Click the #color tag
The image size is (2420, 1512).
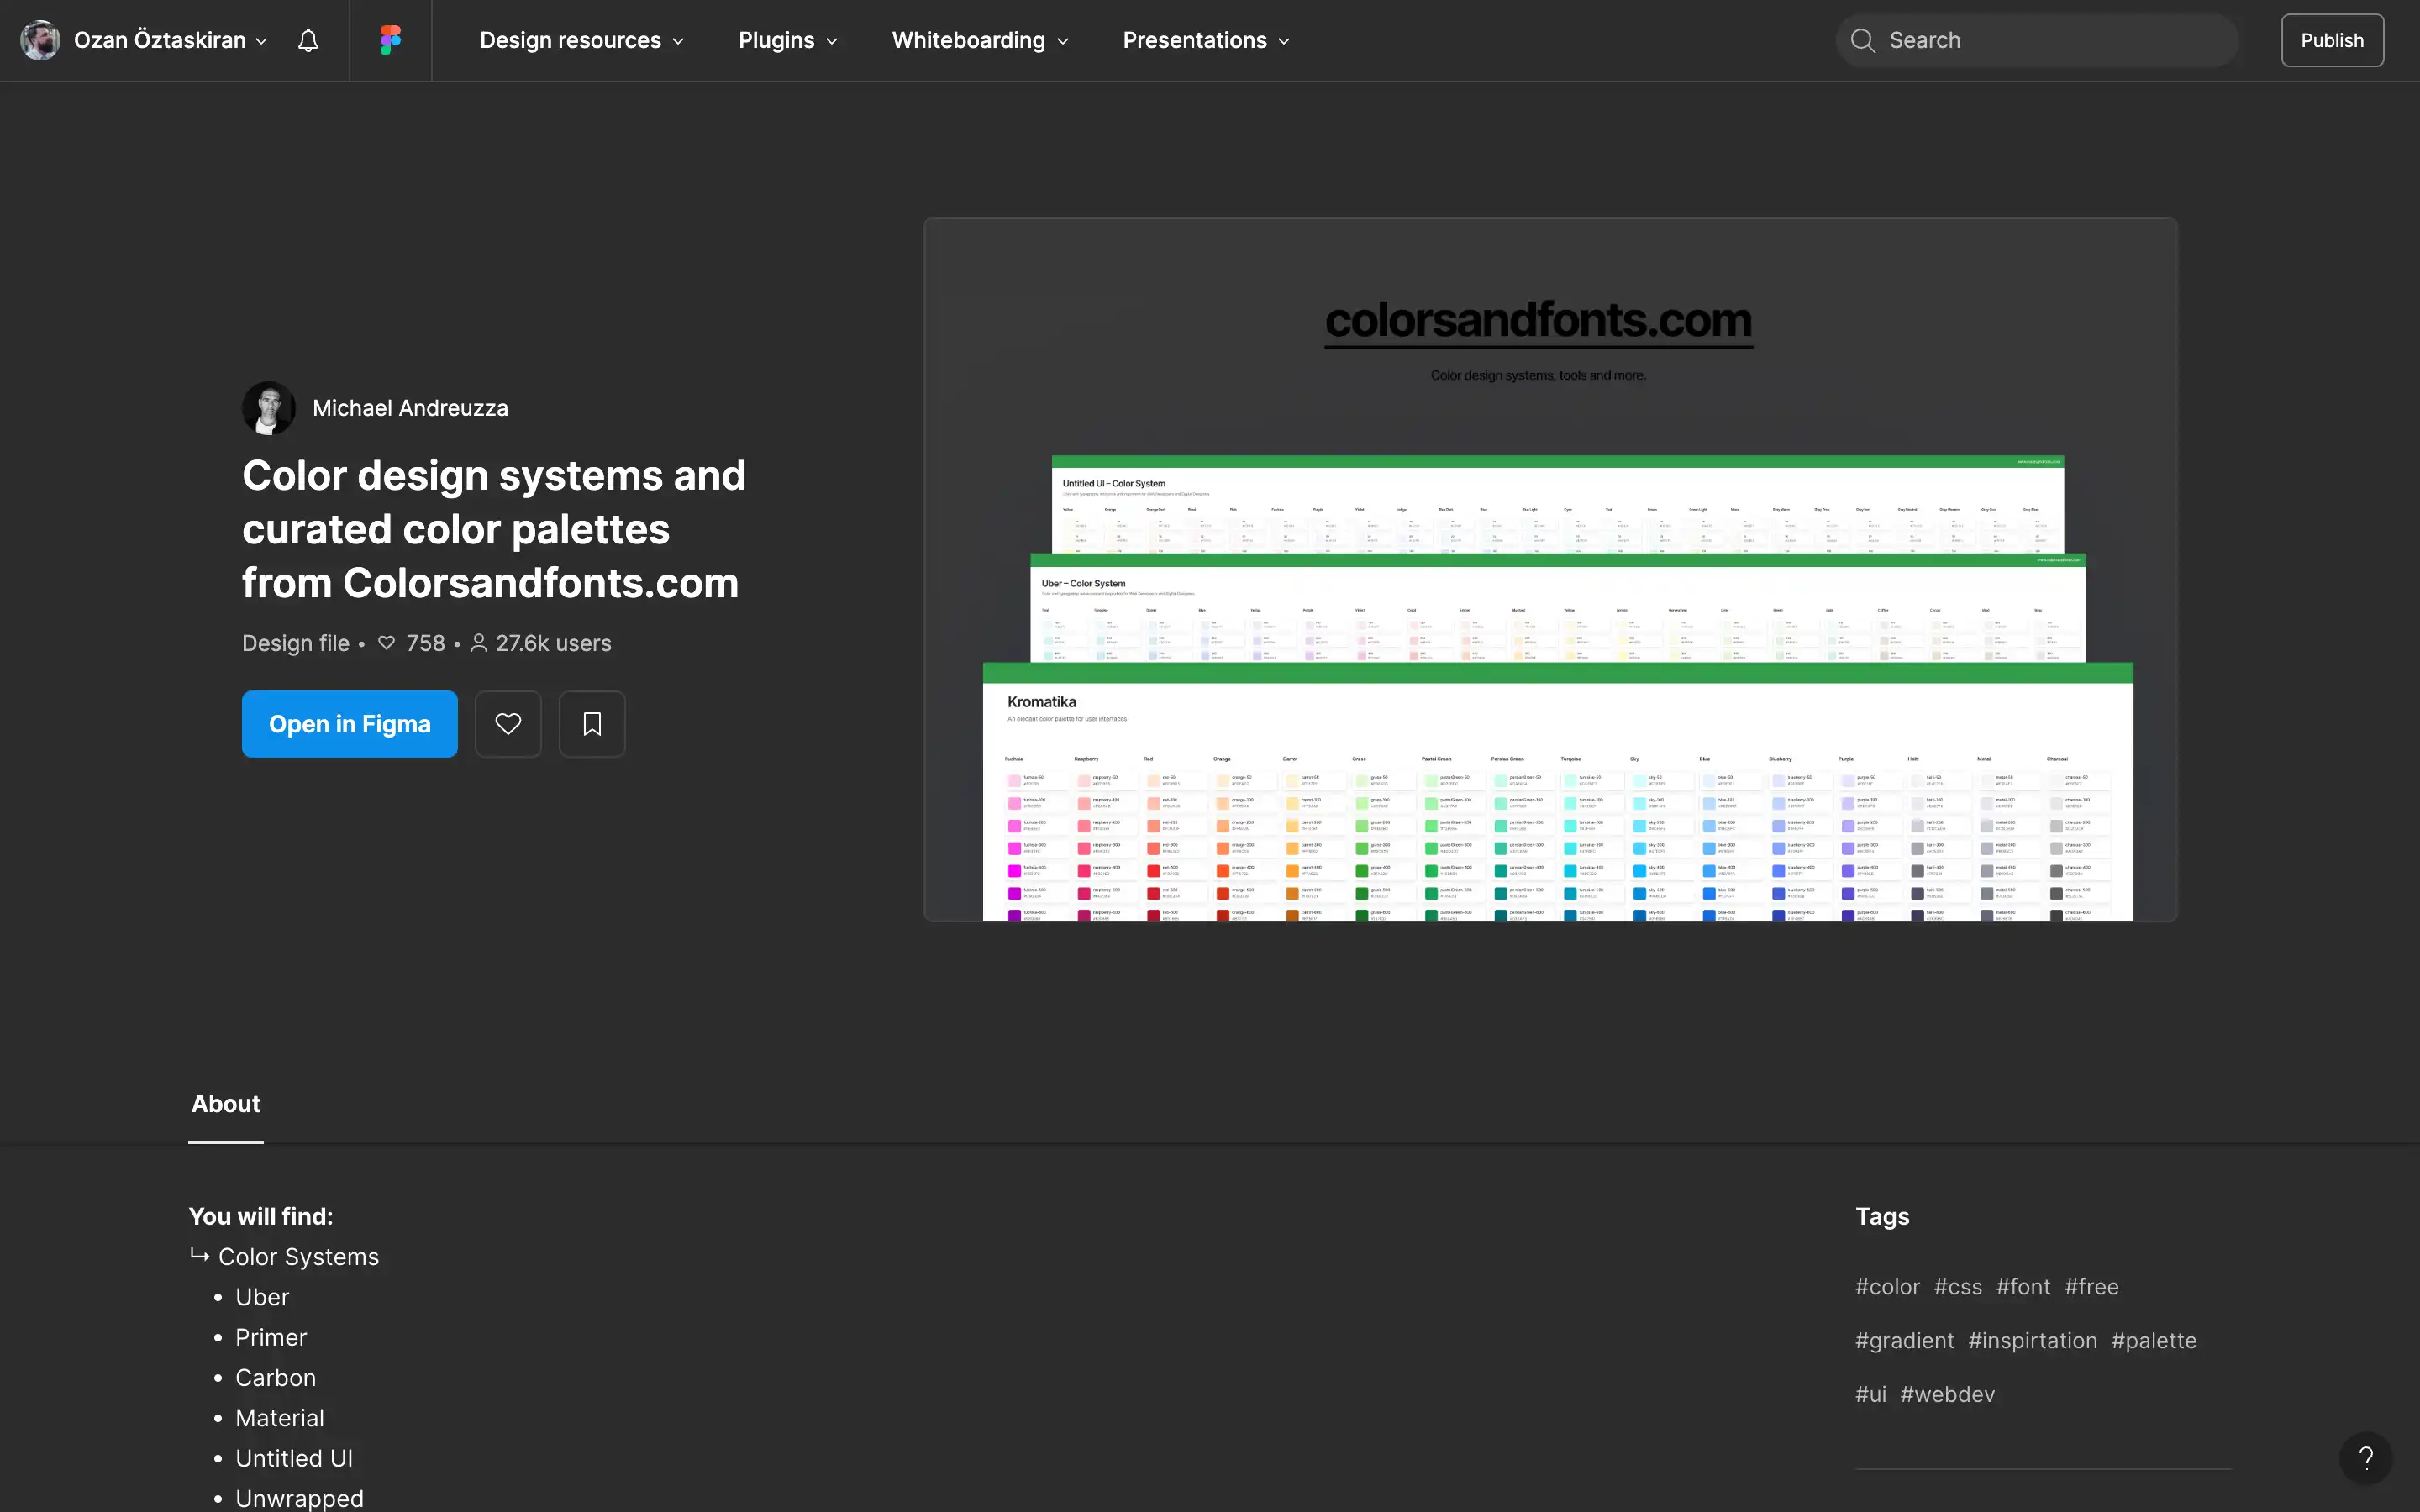(x=1888, y=1287)
